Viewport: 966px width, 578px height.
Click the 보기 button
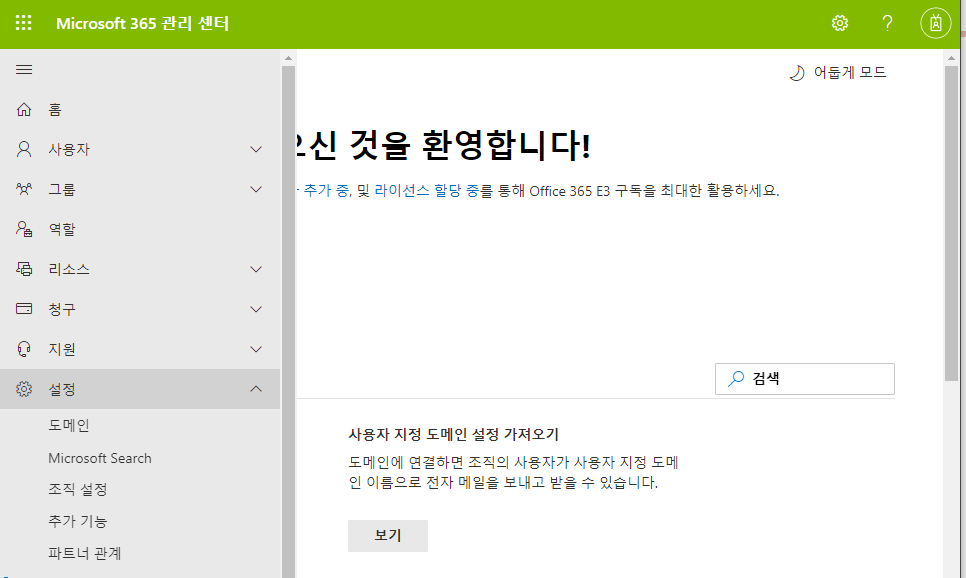tap(388, 535)
